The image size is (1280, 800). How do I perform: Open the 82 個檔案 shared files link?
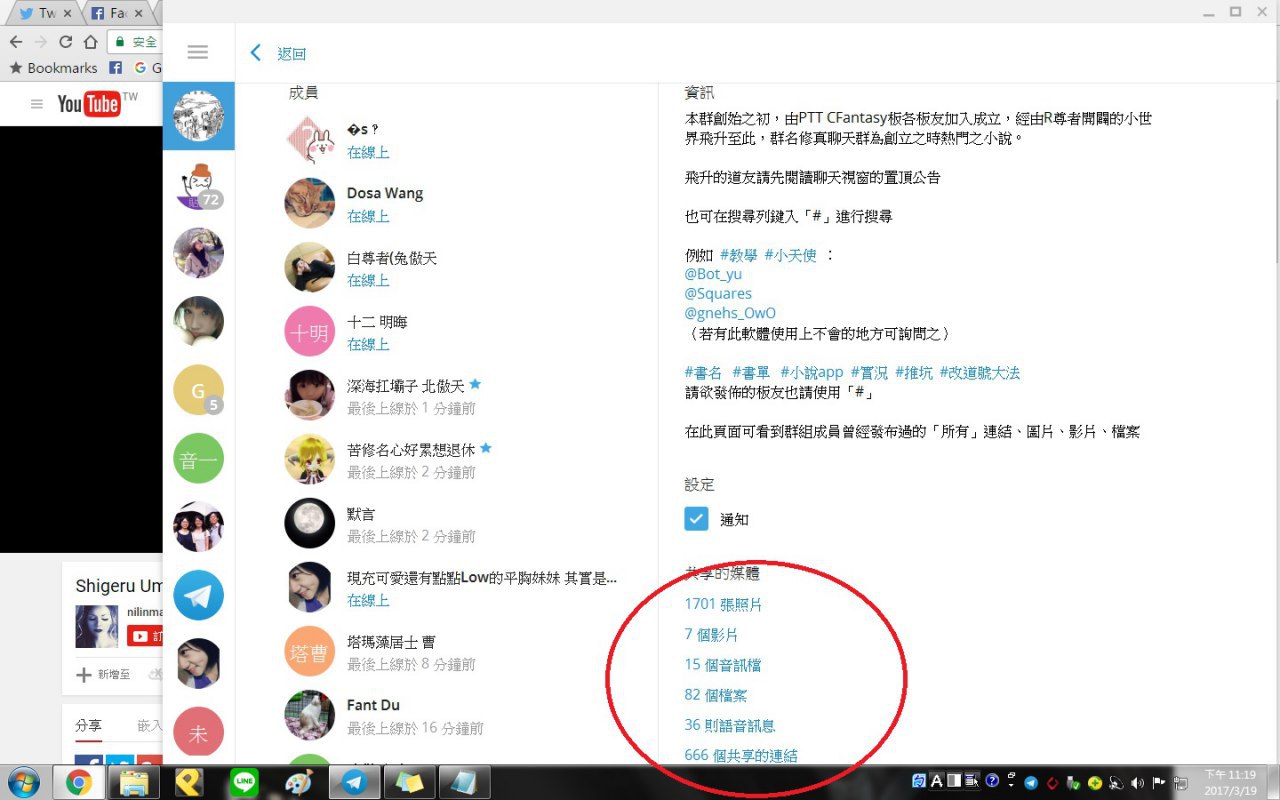coord(715,695)
